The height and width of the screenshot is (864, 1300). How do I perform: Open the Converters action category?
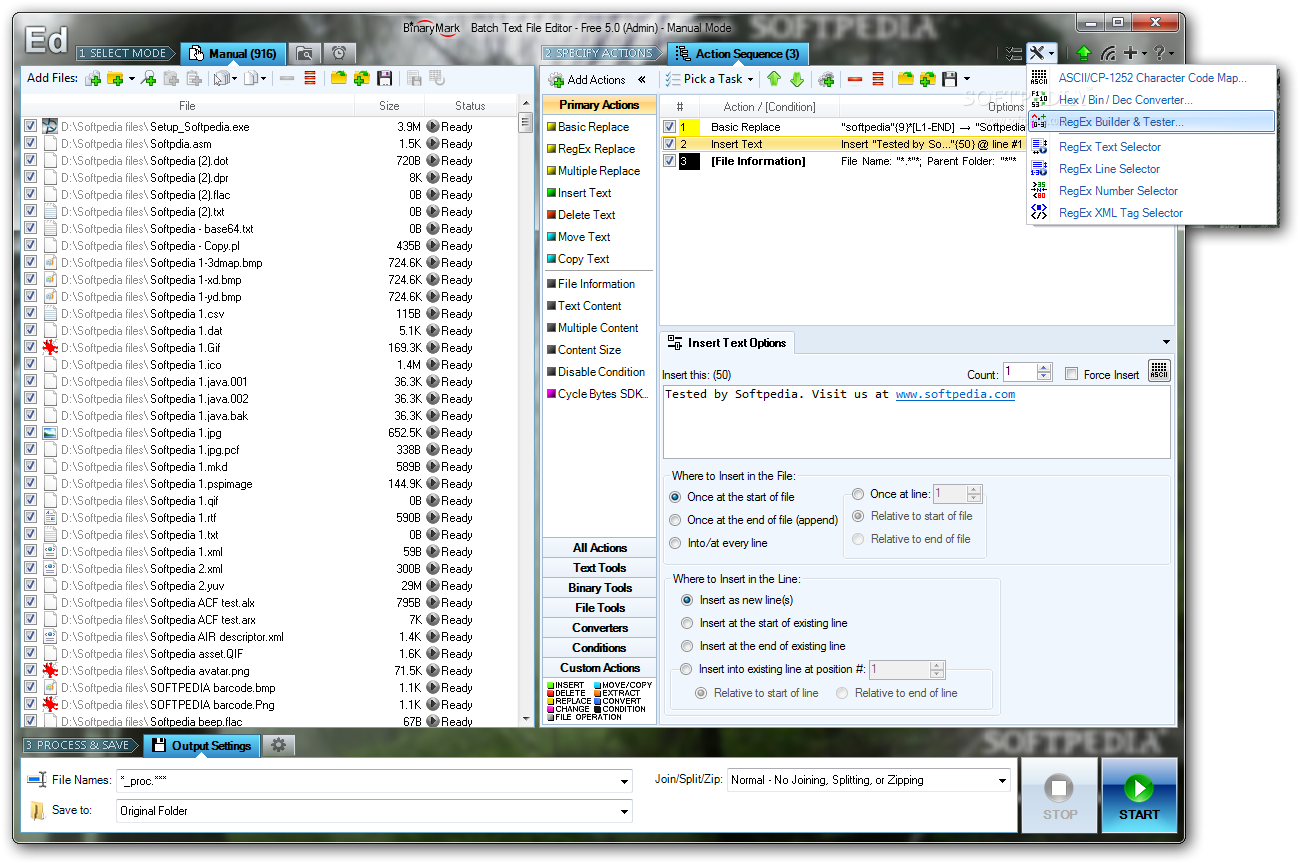[x=599, y=628]
